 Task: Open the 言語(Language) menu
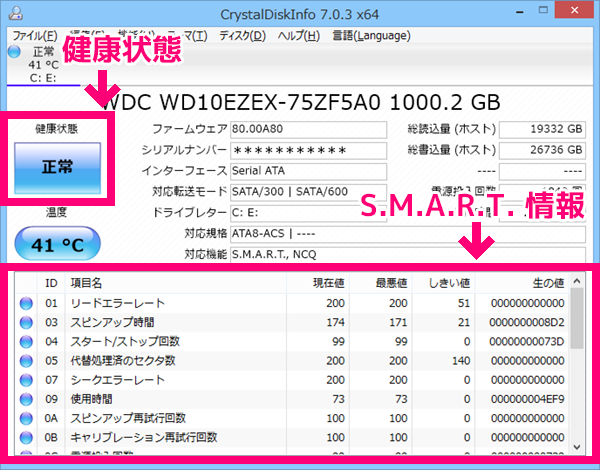371,36
